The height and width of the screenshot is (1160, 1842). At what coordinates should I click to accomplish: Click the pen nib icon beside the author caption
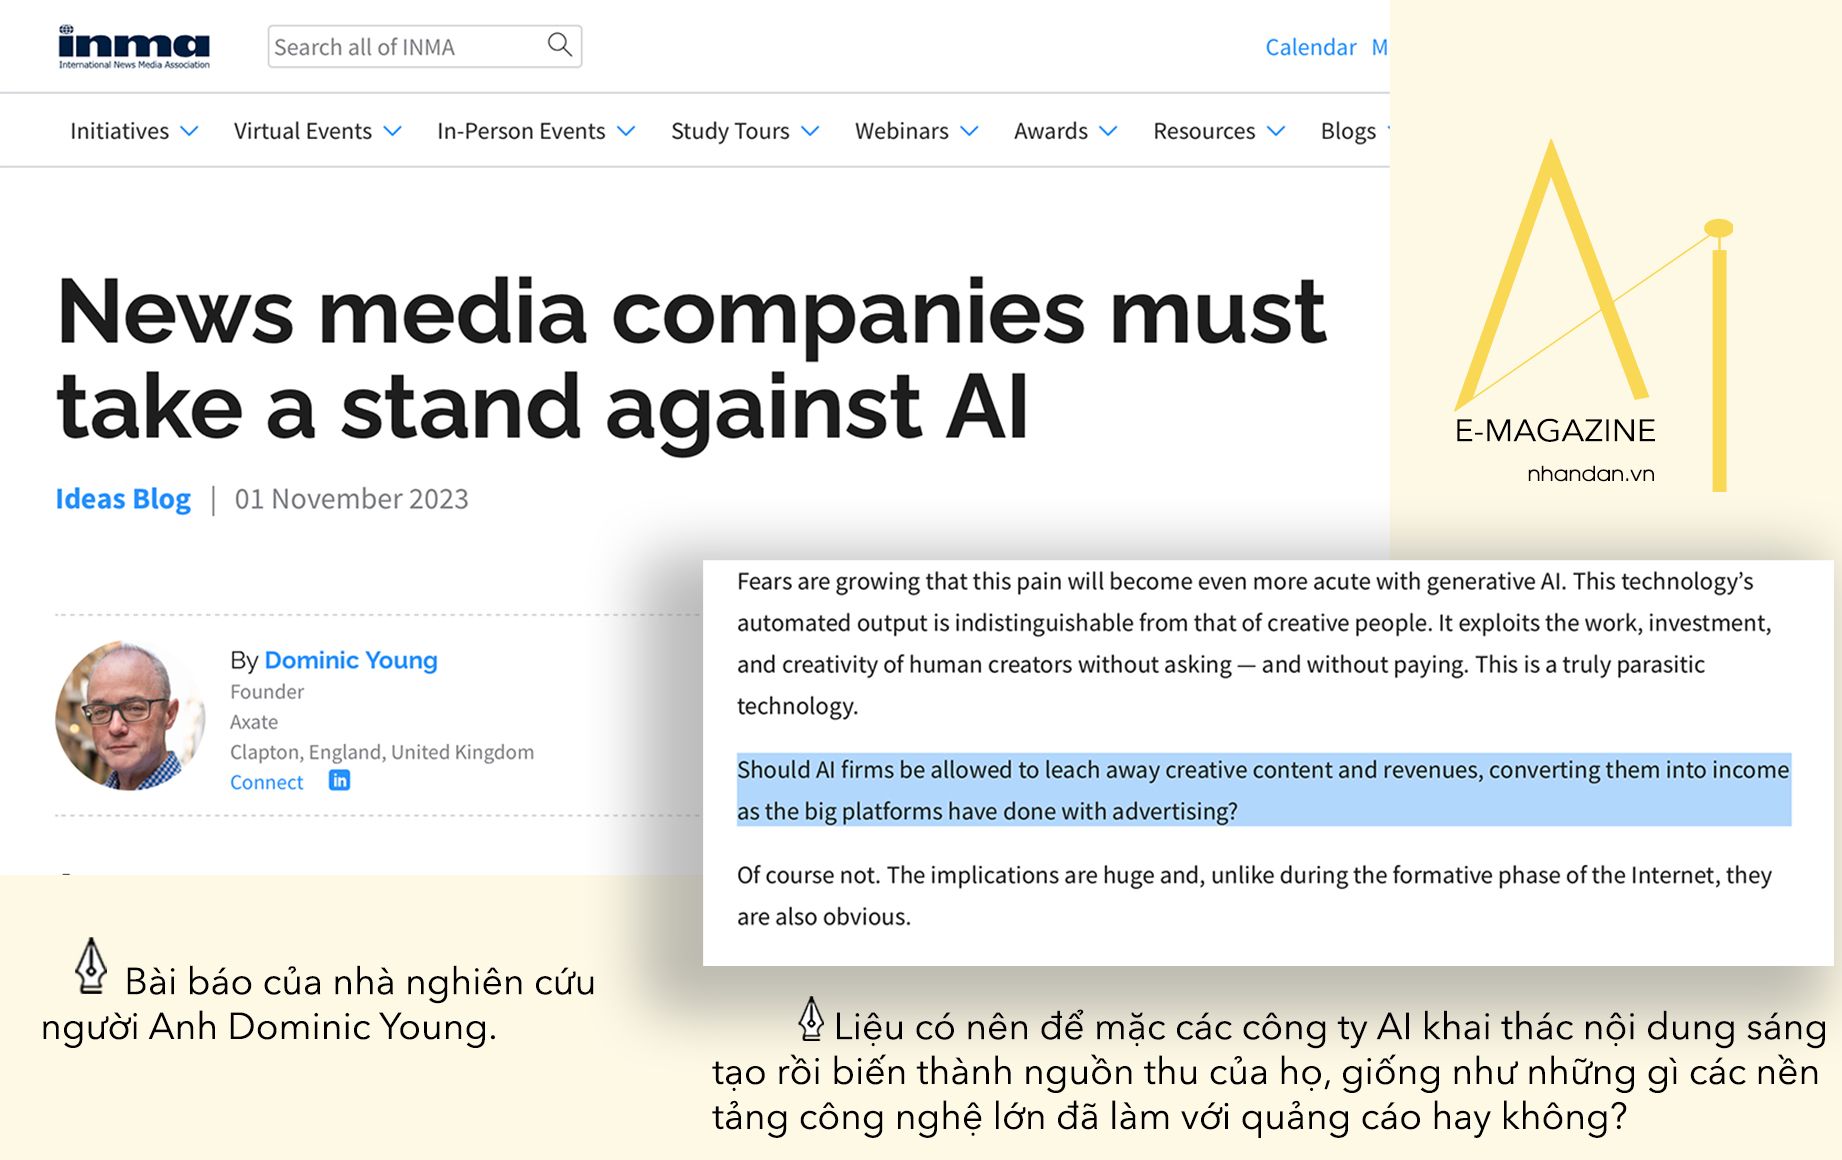(91, 966)
